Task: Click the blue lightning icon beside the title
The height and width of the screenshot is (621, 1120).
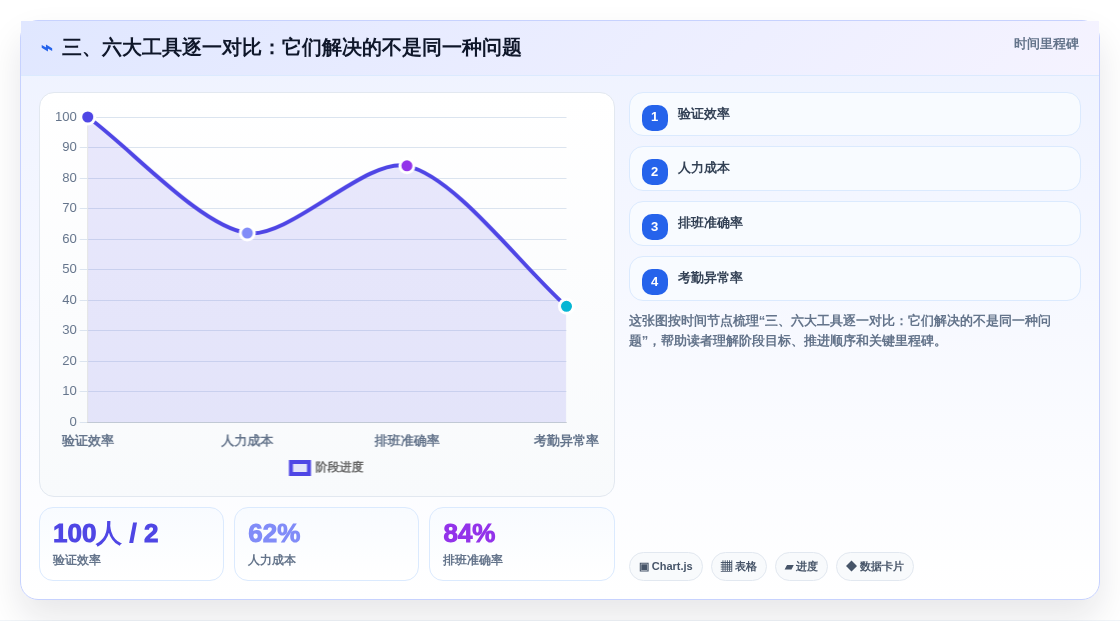Action: pyautogui.click(x=47, y=48)
